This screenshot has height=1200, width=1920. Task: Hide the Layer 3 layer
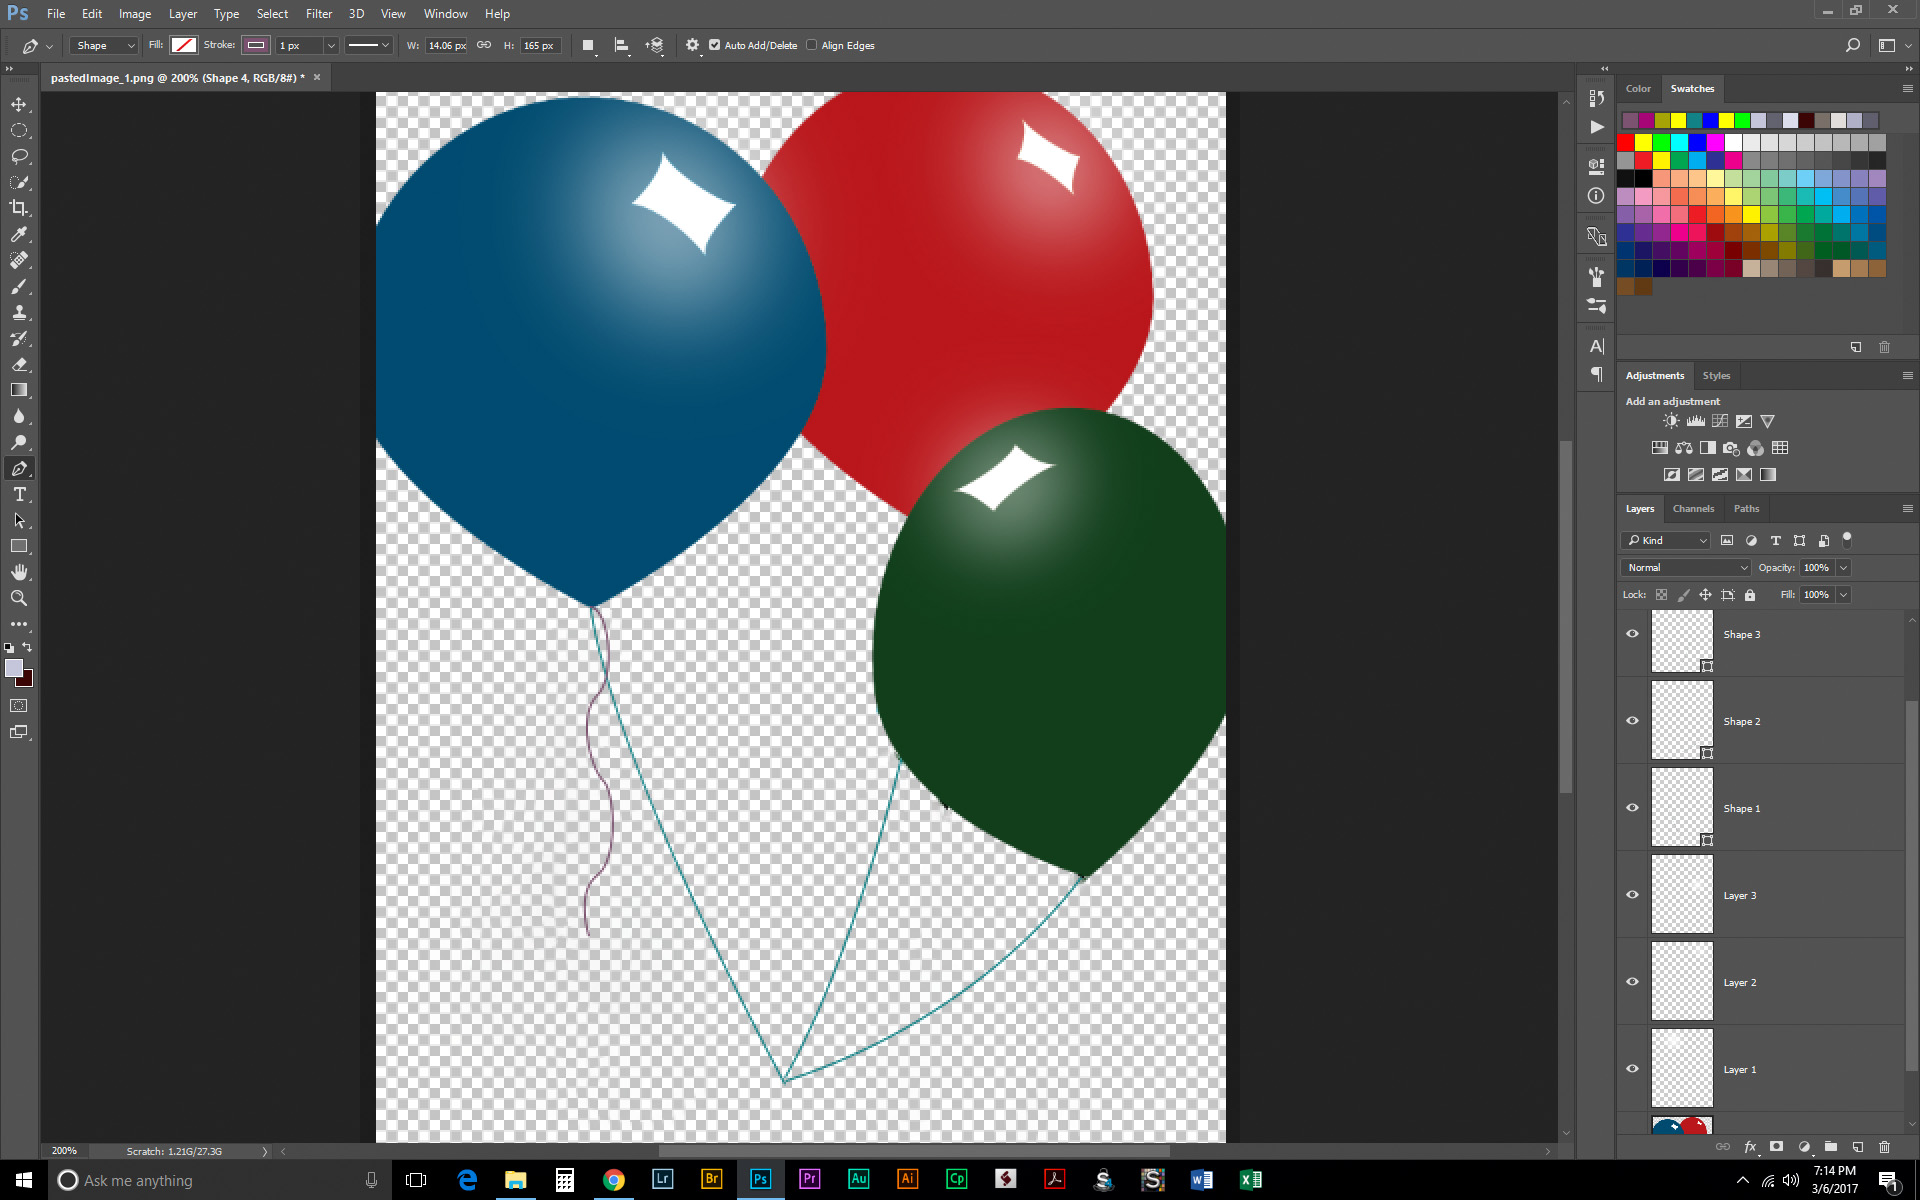[1632, 895]
